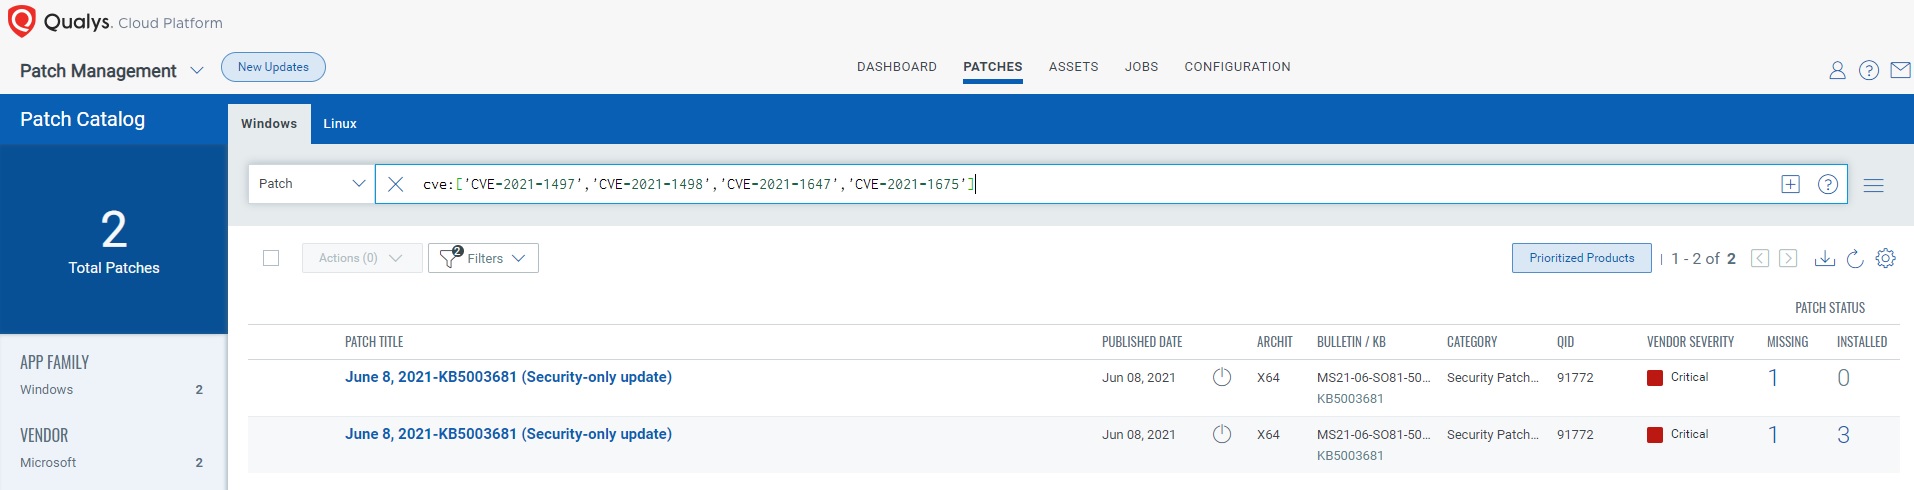Click Security Patch category in second row

[x=1492, y=435]
